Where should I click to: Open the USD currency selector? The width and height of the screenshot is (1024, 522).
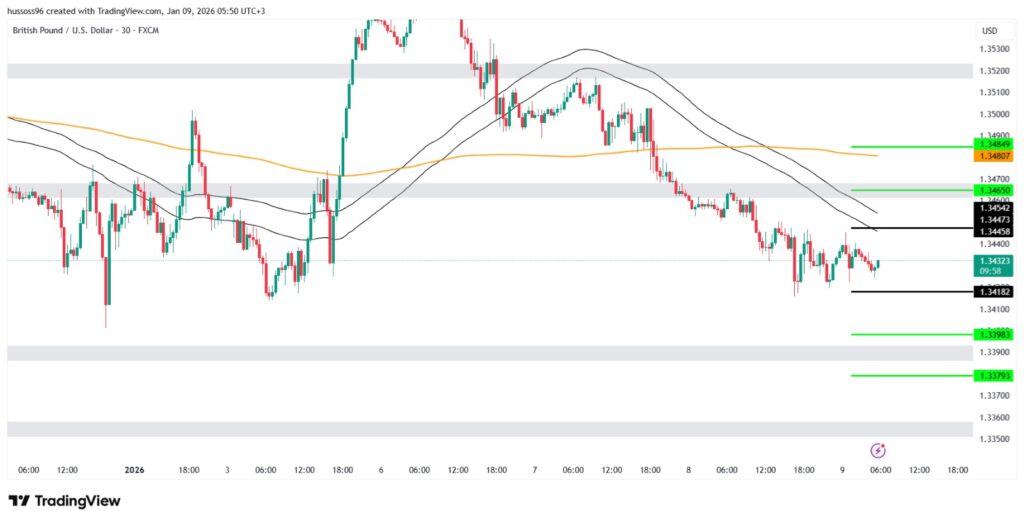(x=988, y=31)
